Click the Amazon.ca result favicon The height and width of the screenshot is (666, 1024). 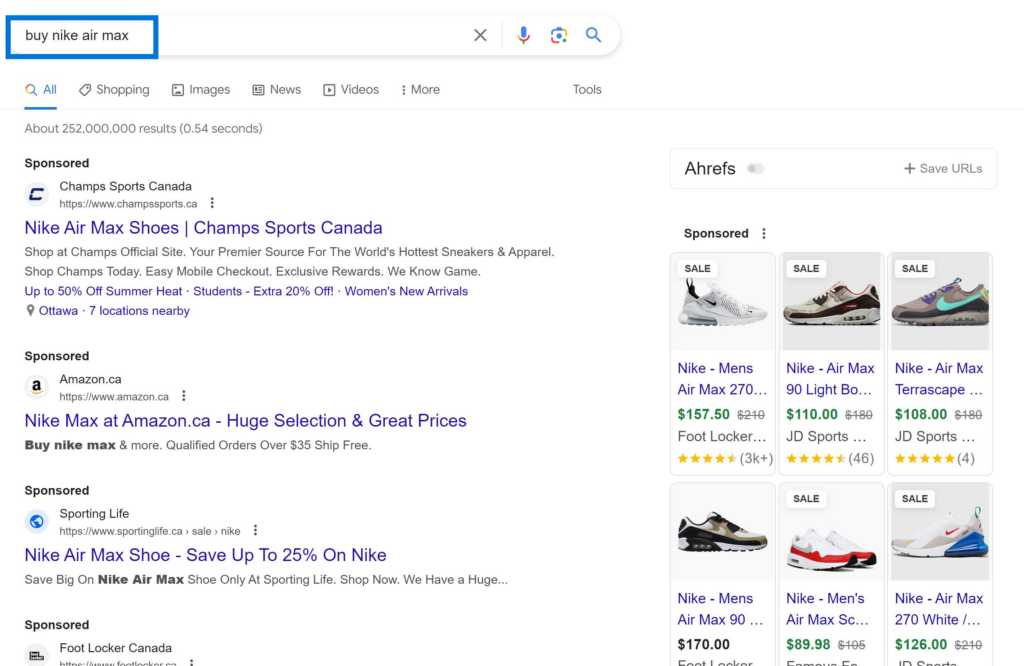[x=36, y=387]
